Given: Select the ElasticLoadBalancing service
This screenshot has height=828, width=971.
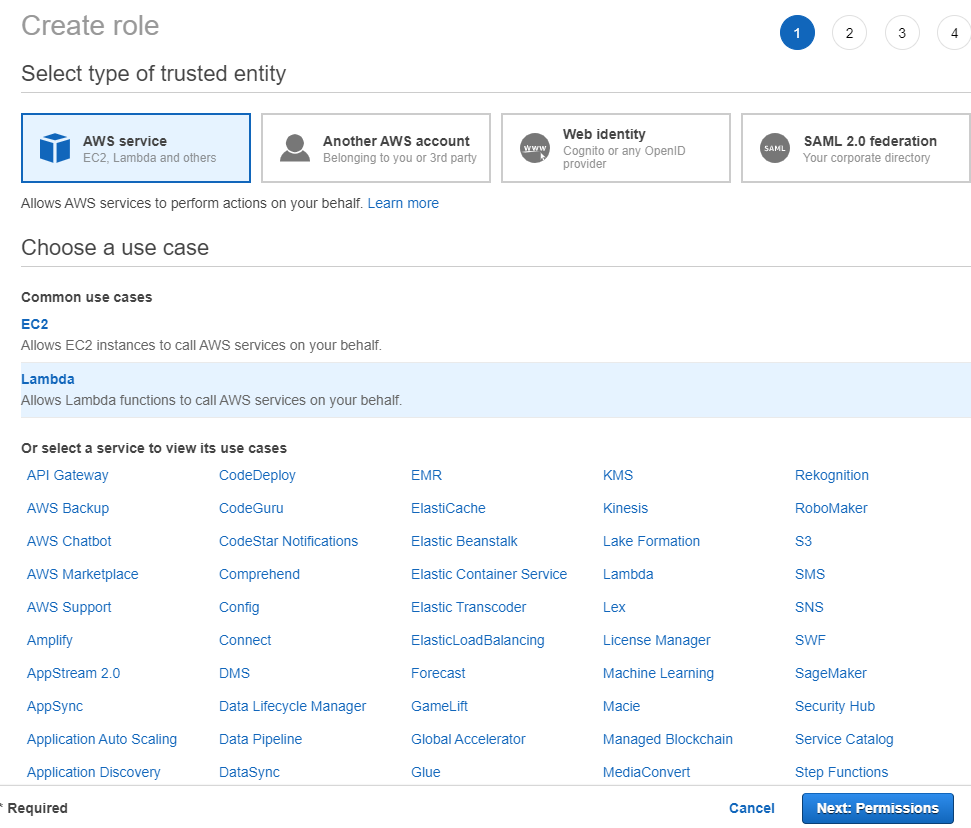Looking at the screenshot, I should (478, 640).
